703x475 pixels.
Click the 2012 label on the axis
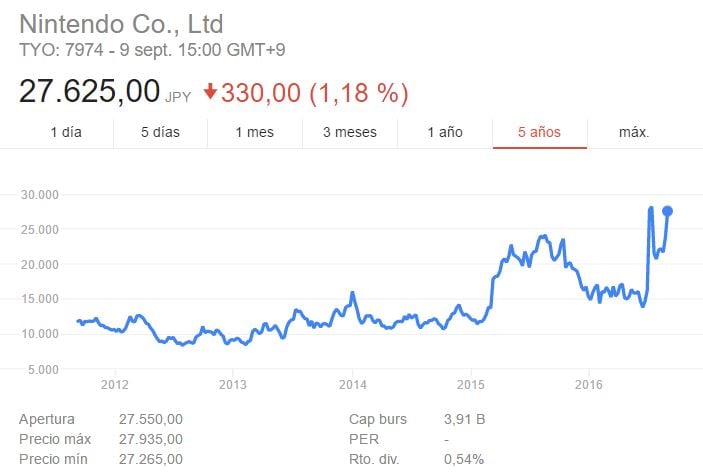(115, 384)
